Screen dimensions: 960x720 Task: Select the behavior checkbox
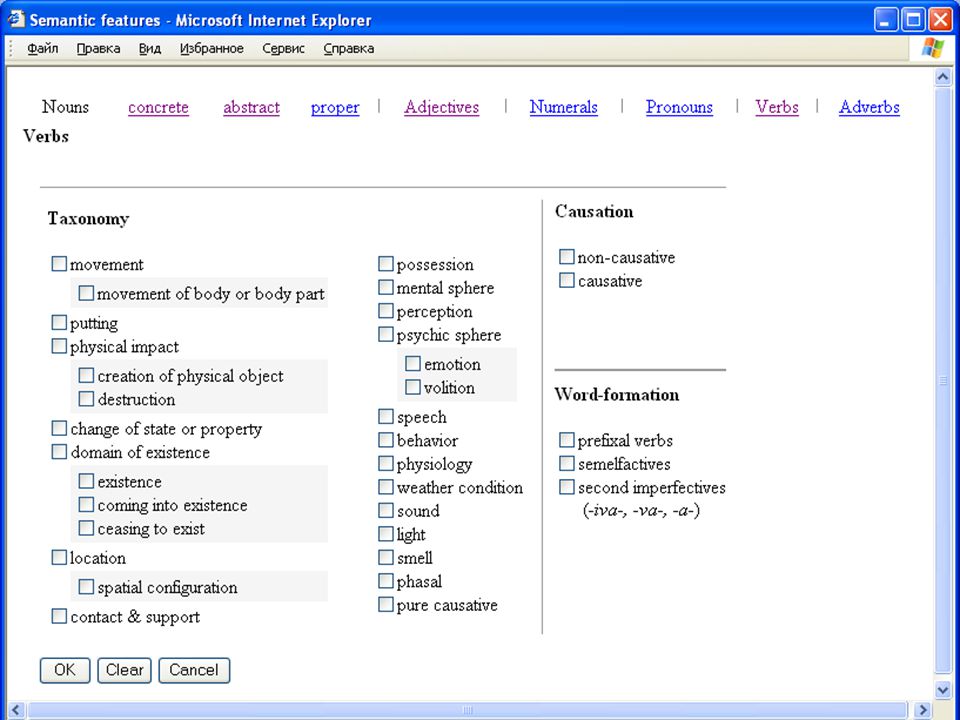(x=386, y=440)
